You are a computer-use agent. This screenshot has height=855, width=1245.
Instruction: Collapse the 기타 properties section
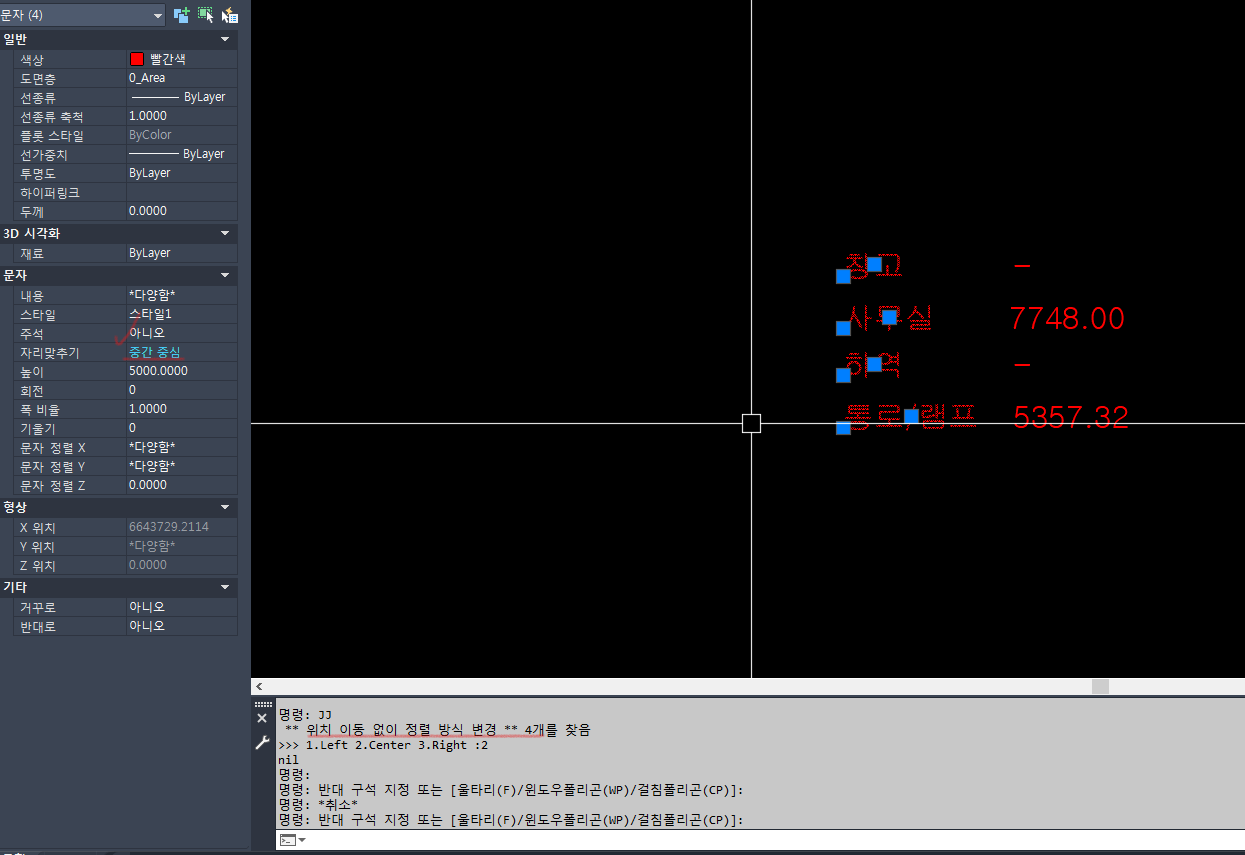225,587
